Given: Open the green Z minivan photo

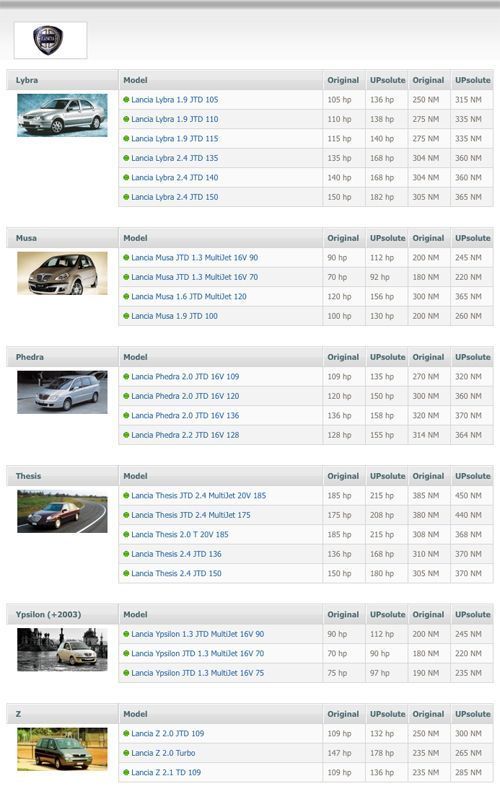Looking at the screenshot, I should click(62, 749).
